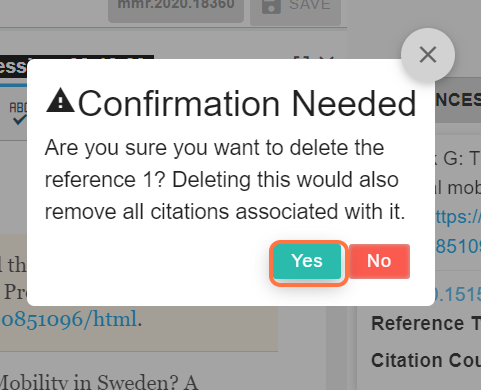Click the mmr.2020.18360 document ID button
481x390 pixels.
(x=176, y=5)
